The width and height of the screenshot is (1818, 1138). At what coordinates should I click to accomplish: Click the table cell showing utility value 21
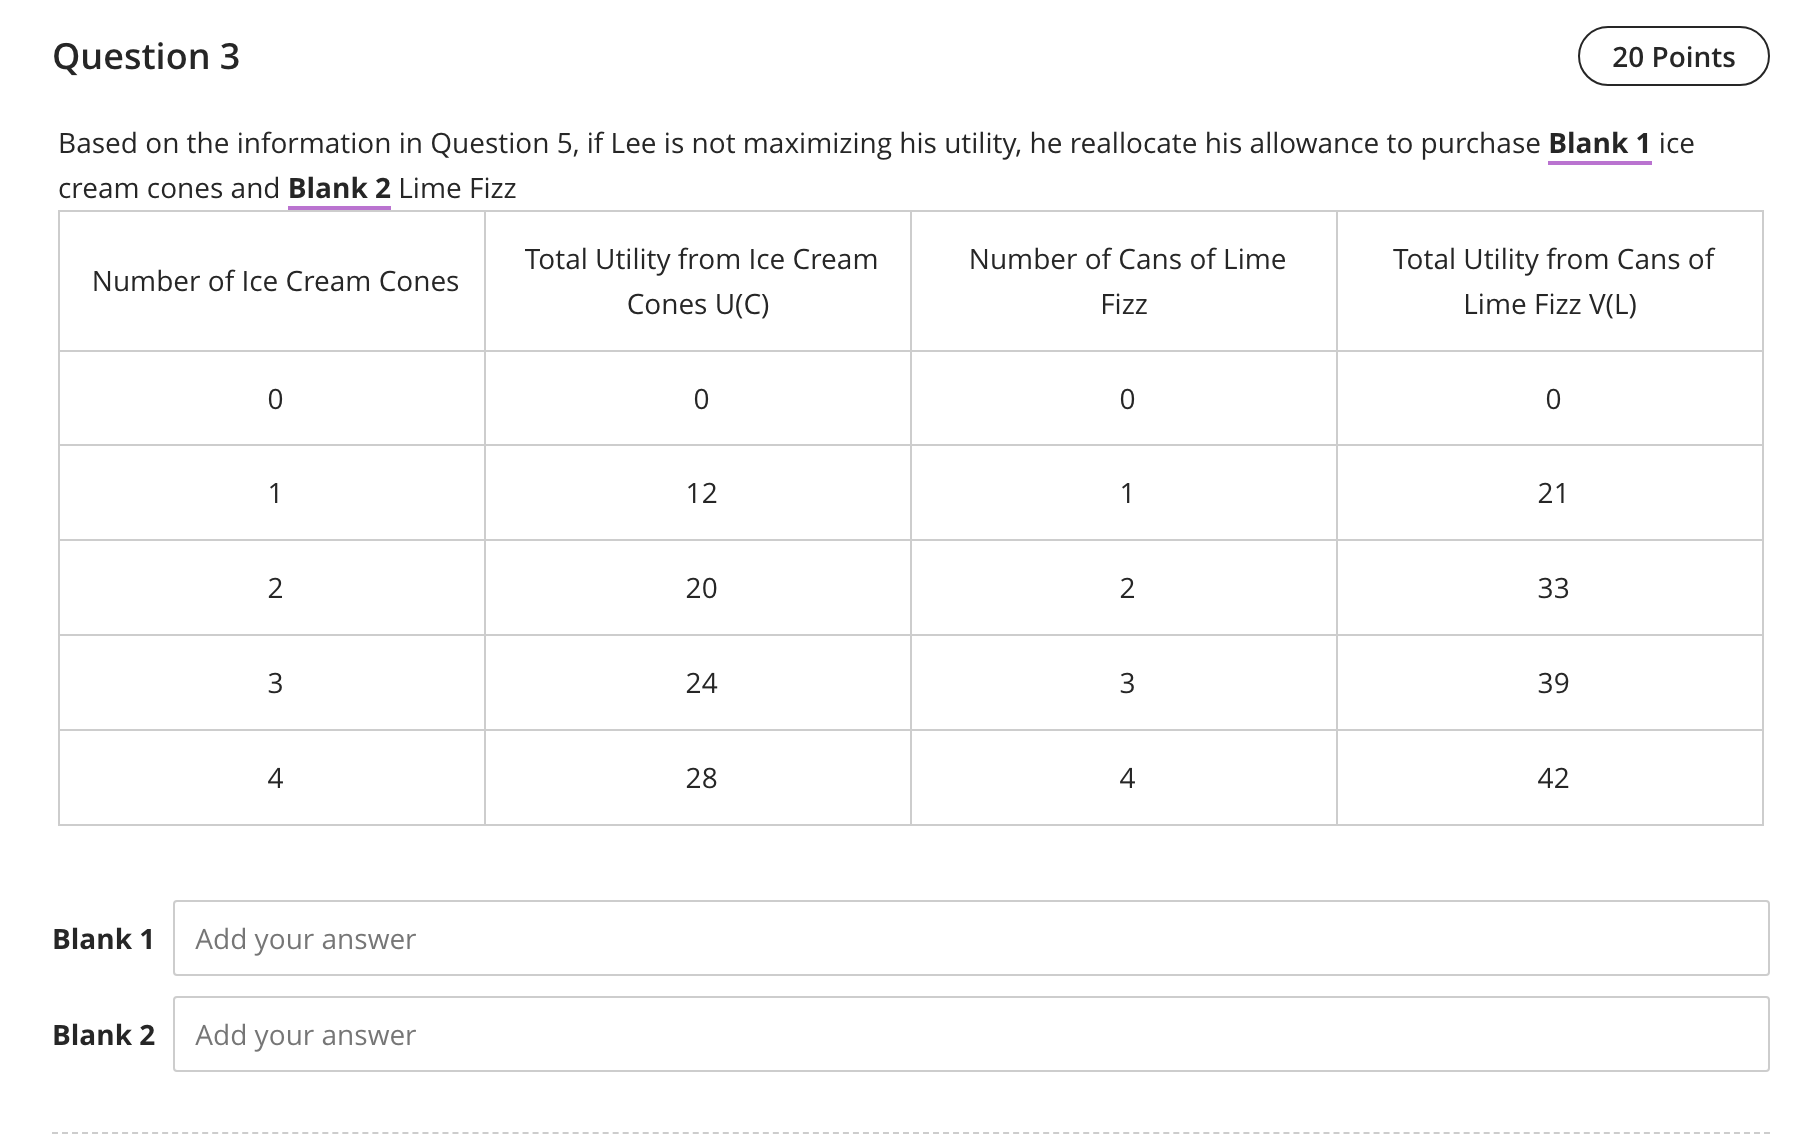click(1551, 493)
